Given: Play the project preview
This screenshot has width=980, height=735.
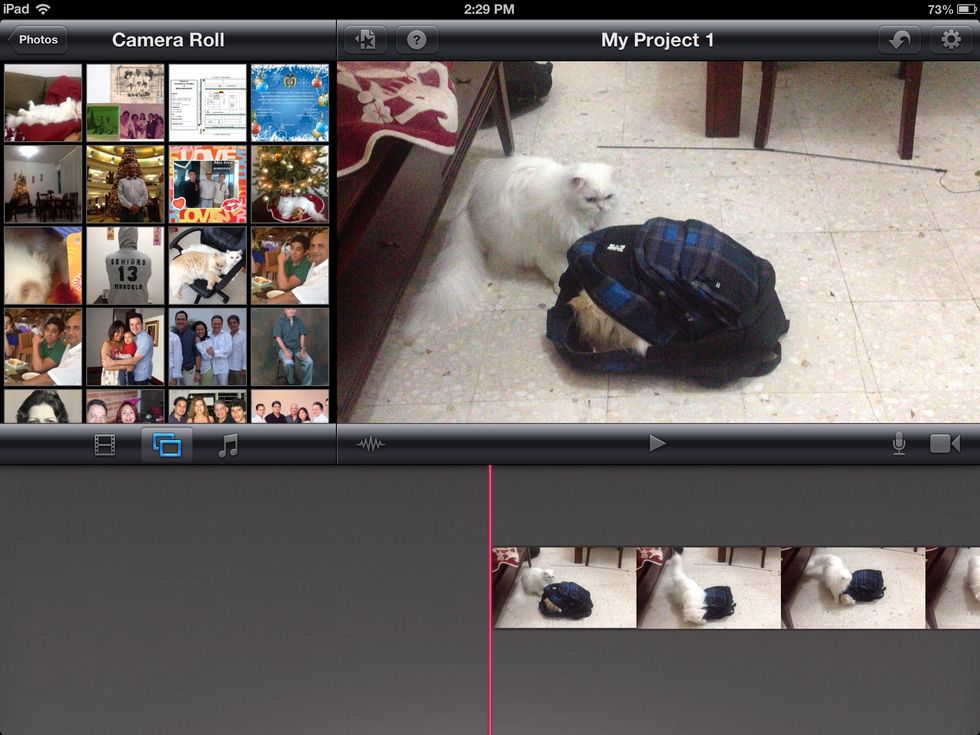Looking at the screenshot, I should (x=658, y=443).
